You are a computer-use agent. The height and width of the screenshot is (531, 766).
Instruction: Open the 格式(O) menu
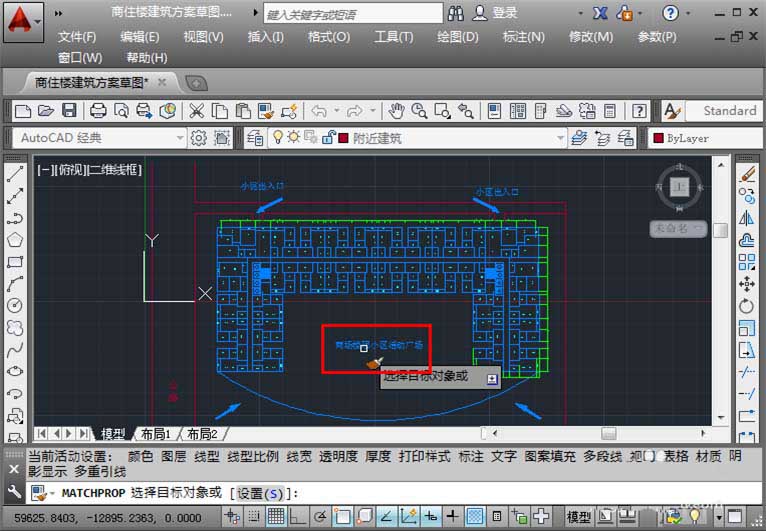[x=328, y=37]
